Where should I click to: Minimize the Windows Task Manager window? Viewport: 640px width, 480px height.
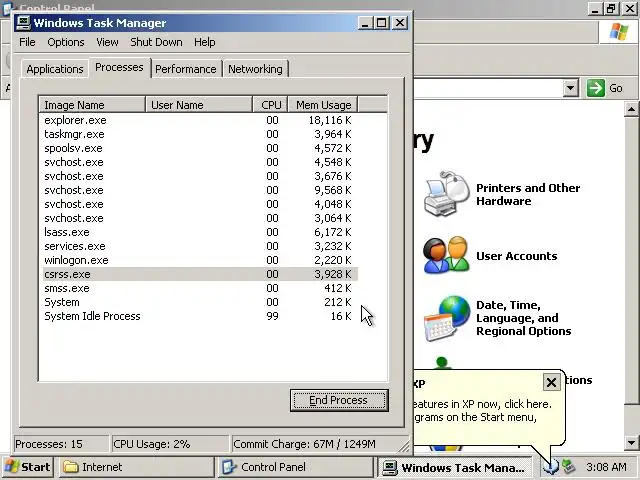click(x=365, y=23)
